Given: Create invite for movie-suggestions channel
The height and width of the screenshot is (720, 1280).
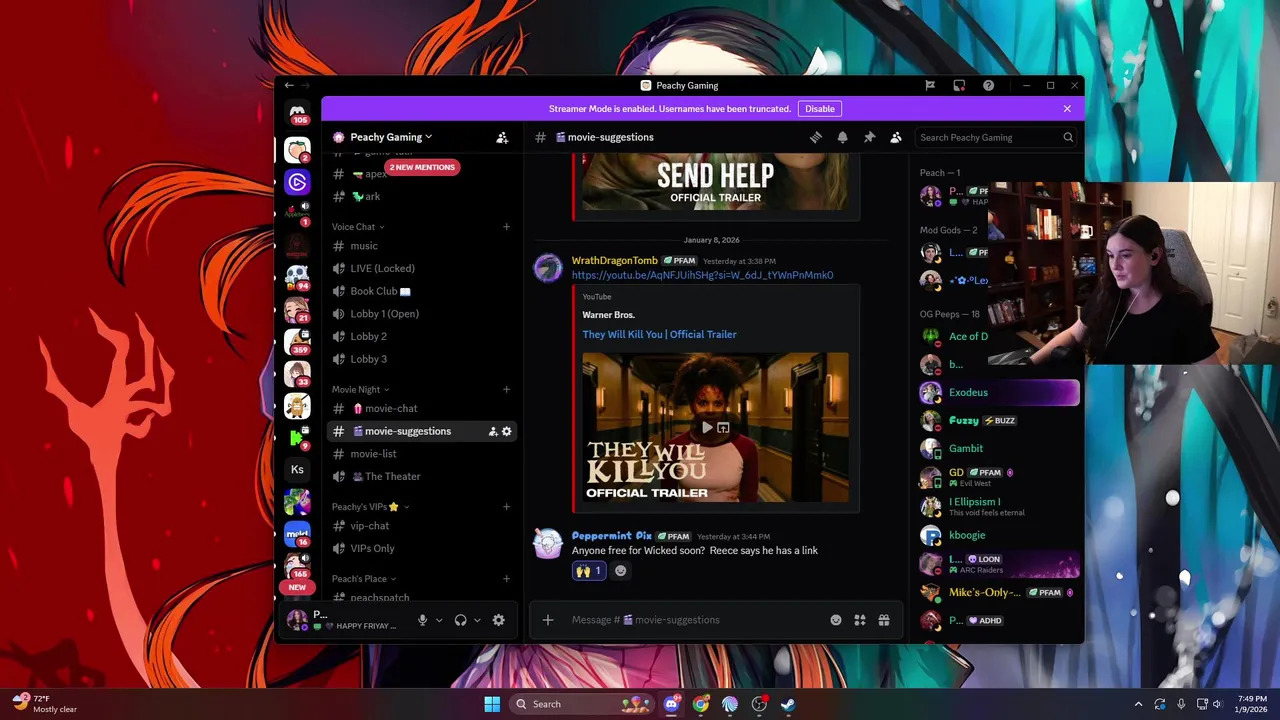Looking at the screenshot, I should click(x=492, y=431).
